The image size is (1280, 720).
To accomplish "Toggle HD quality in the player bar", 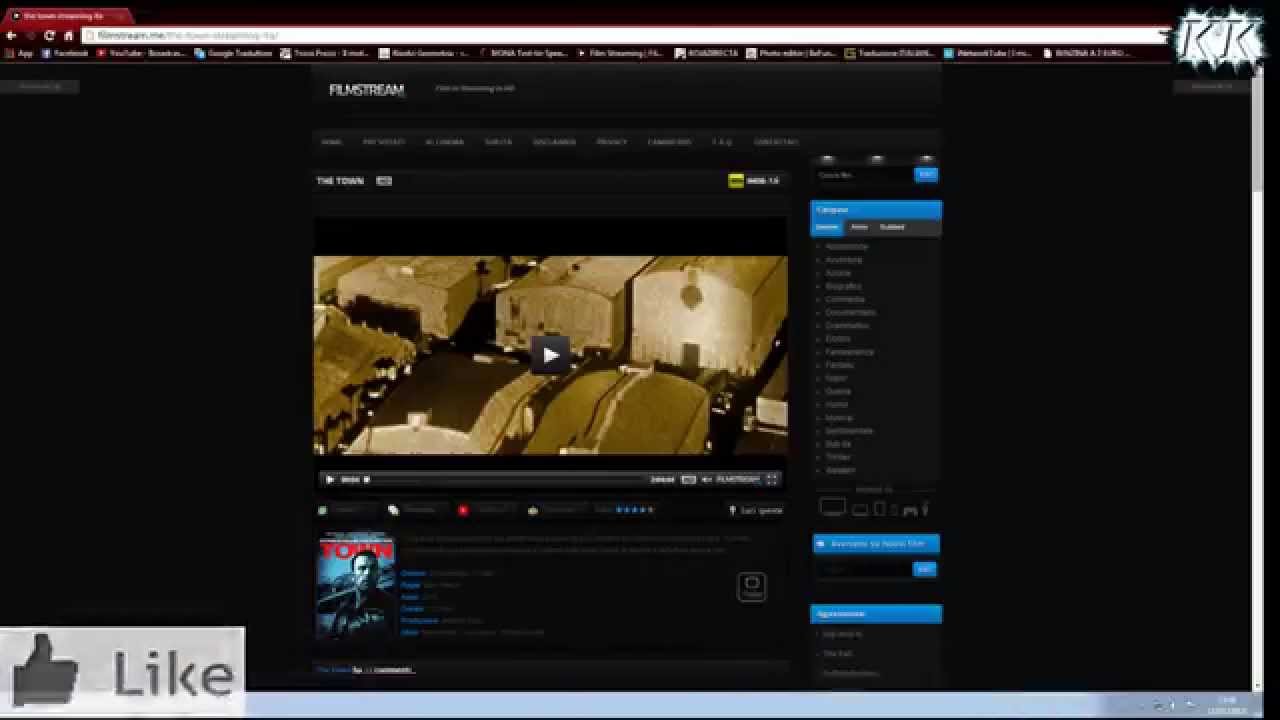I will [x=688, y=480].
